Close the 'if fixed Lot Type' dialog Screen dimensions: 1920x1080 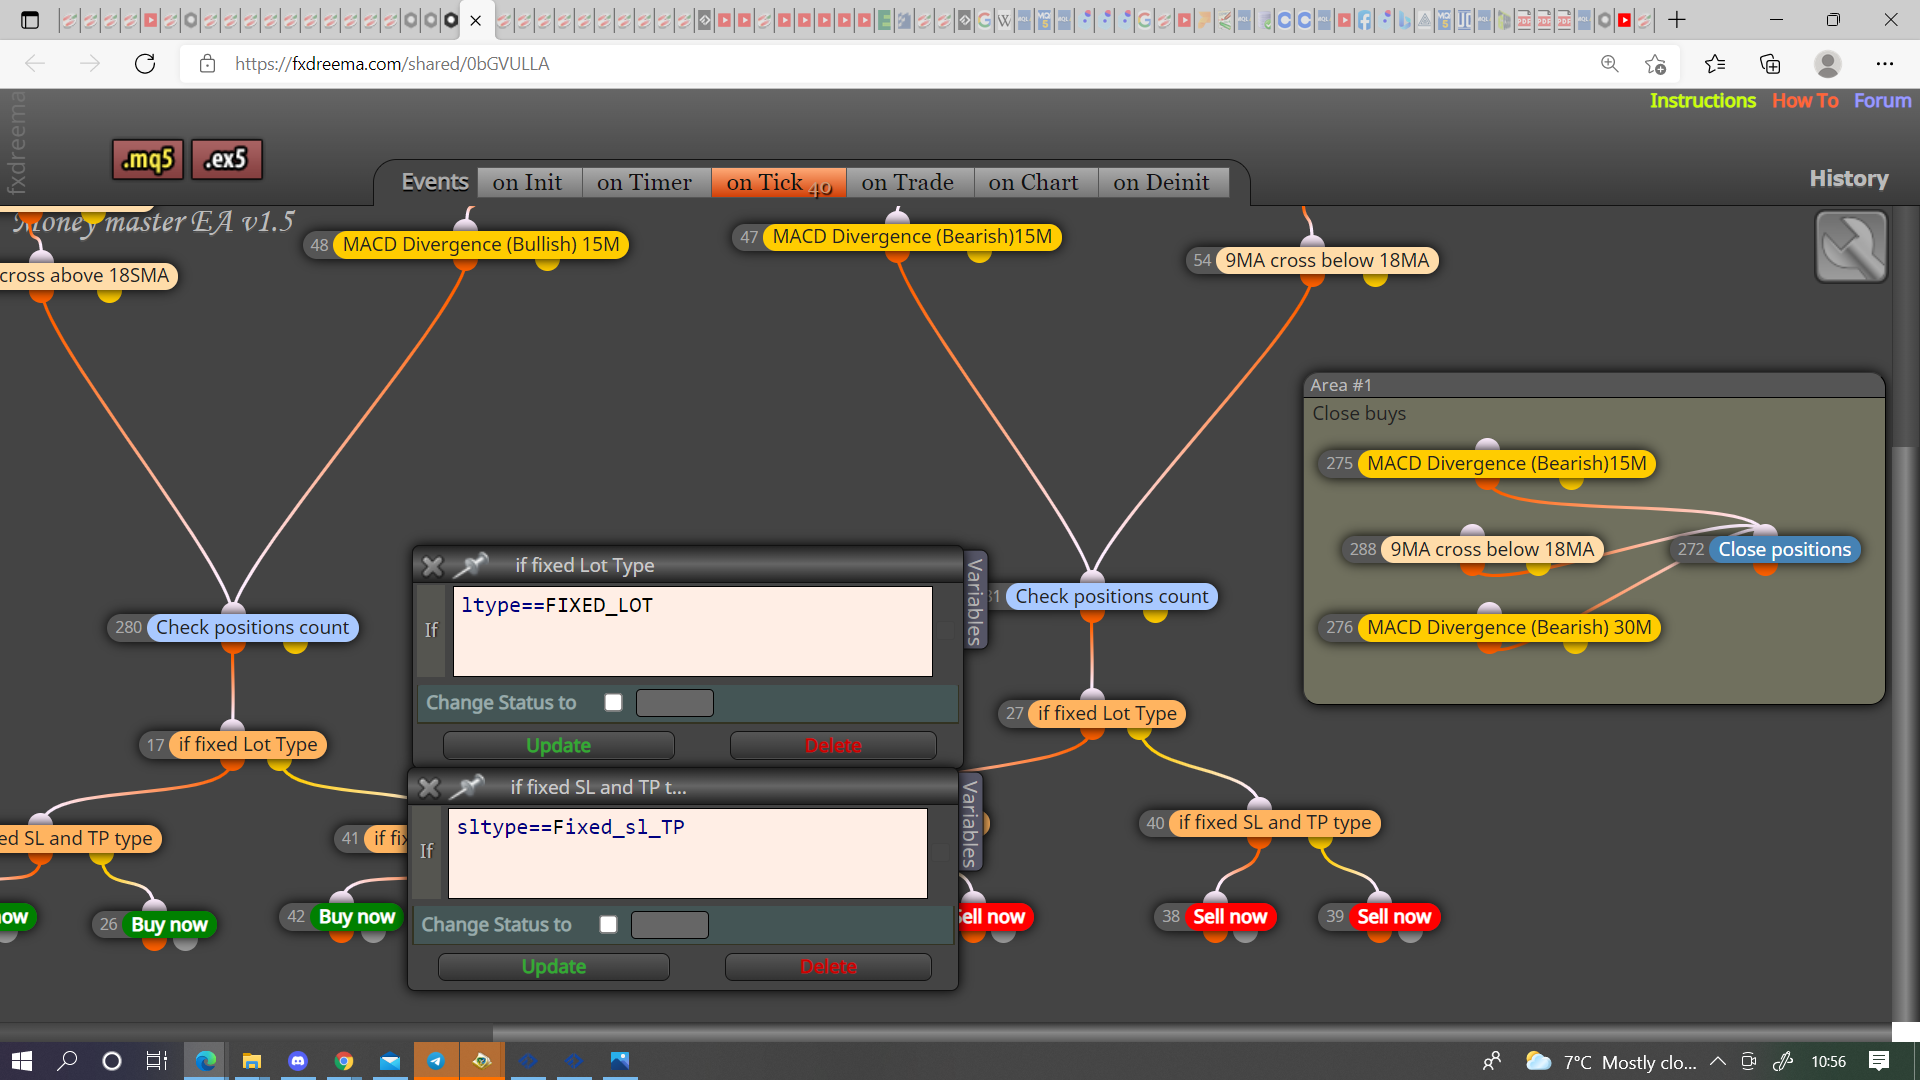pyautogui.click(x=432, y=566)
